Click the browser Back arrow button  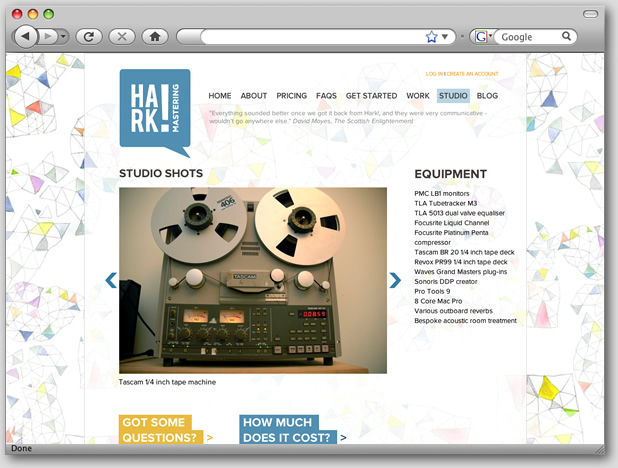click(x=25, y=36)
